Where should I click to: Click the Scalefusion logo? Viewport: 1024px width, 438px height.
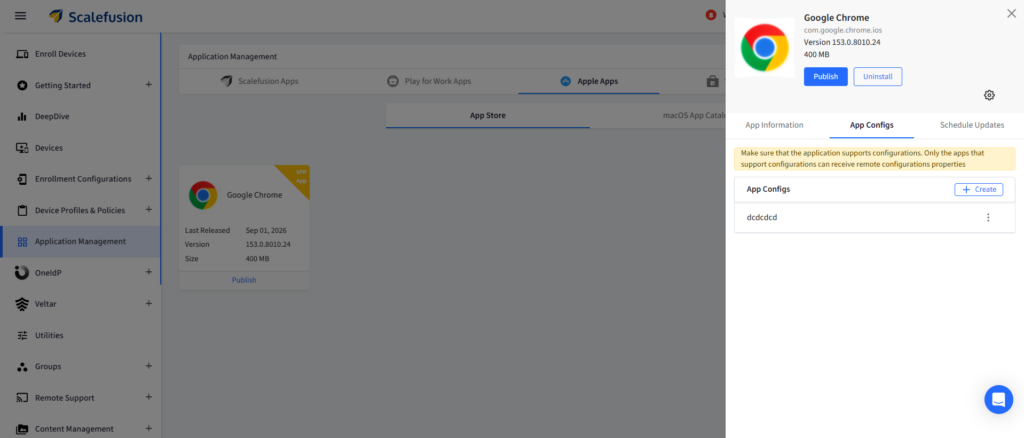click(x=96, y=16)
